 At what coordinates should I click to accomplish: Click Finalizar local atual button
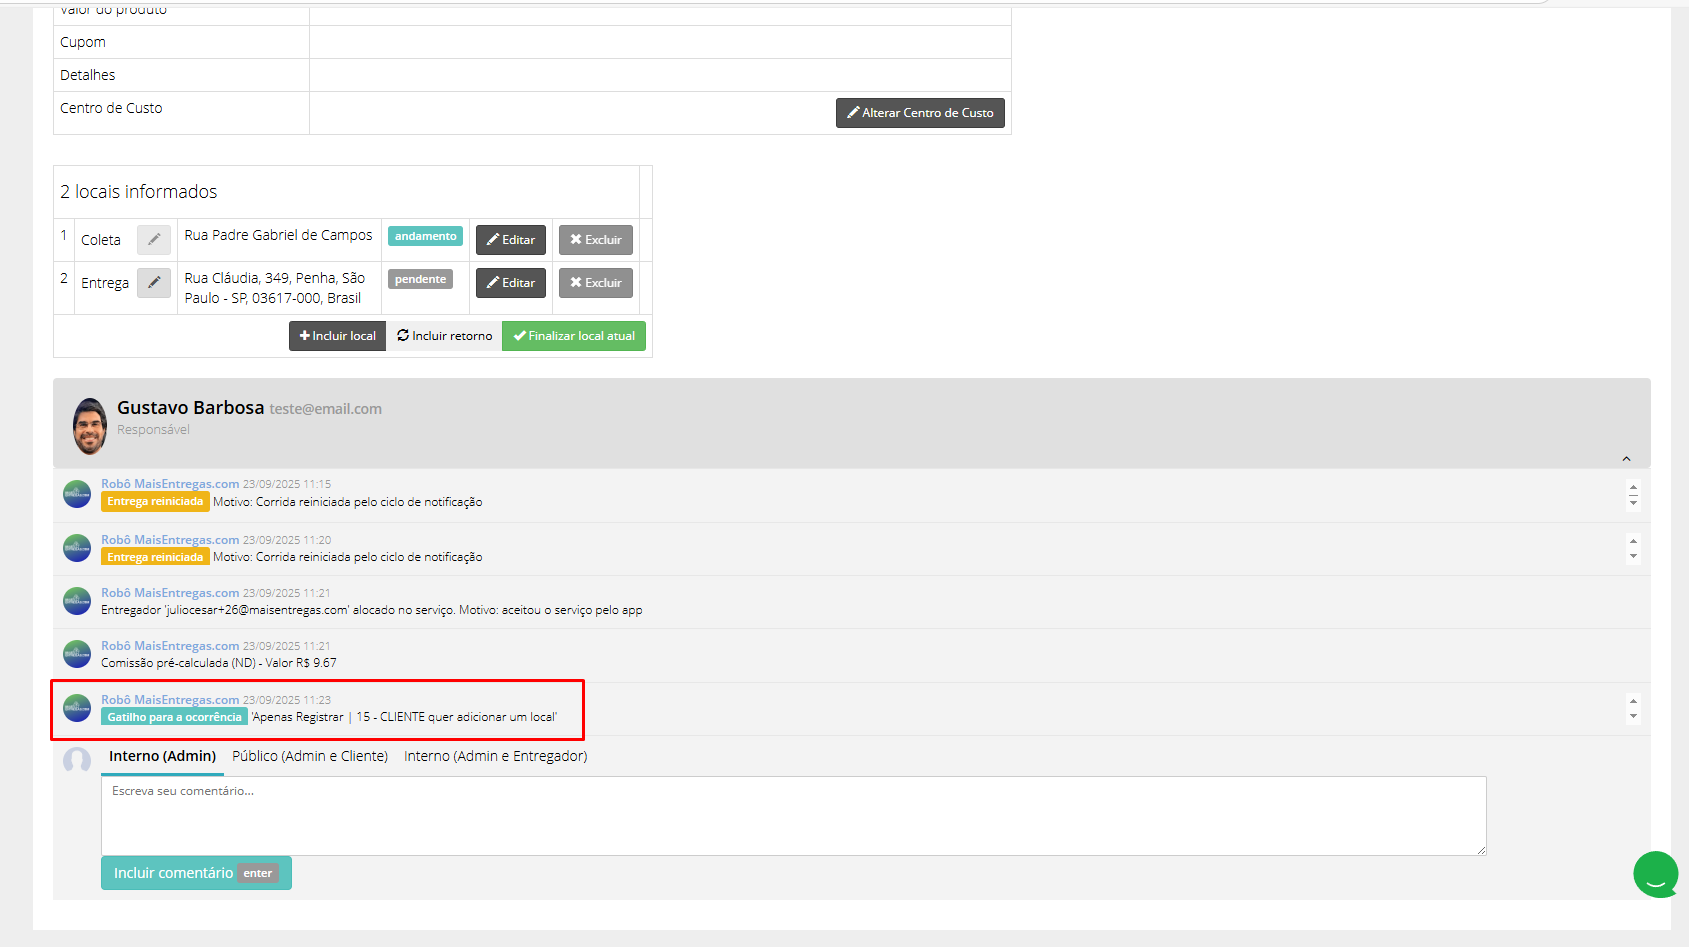coord(574,336)
